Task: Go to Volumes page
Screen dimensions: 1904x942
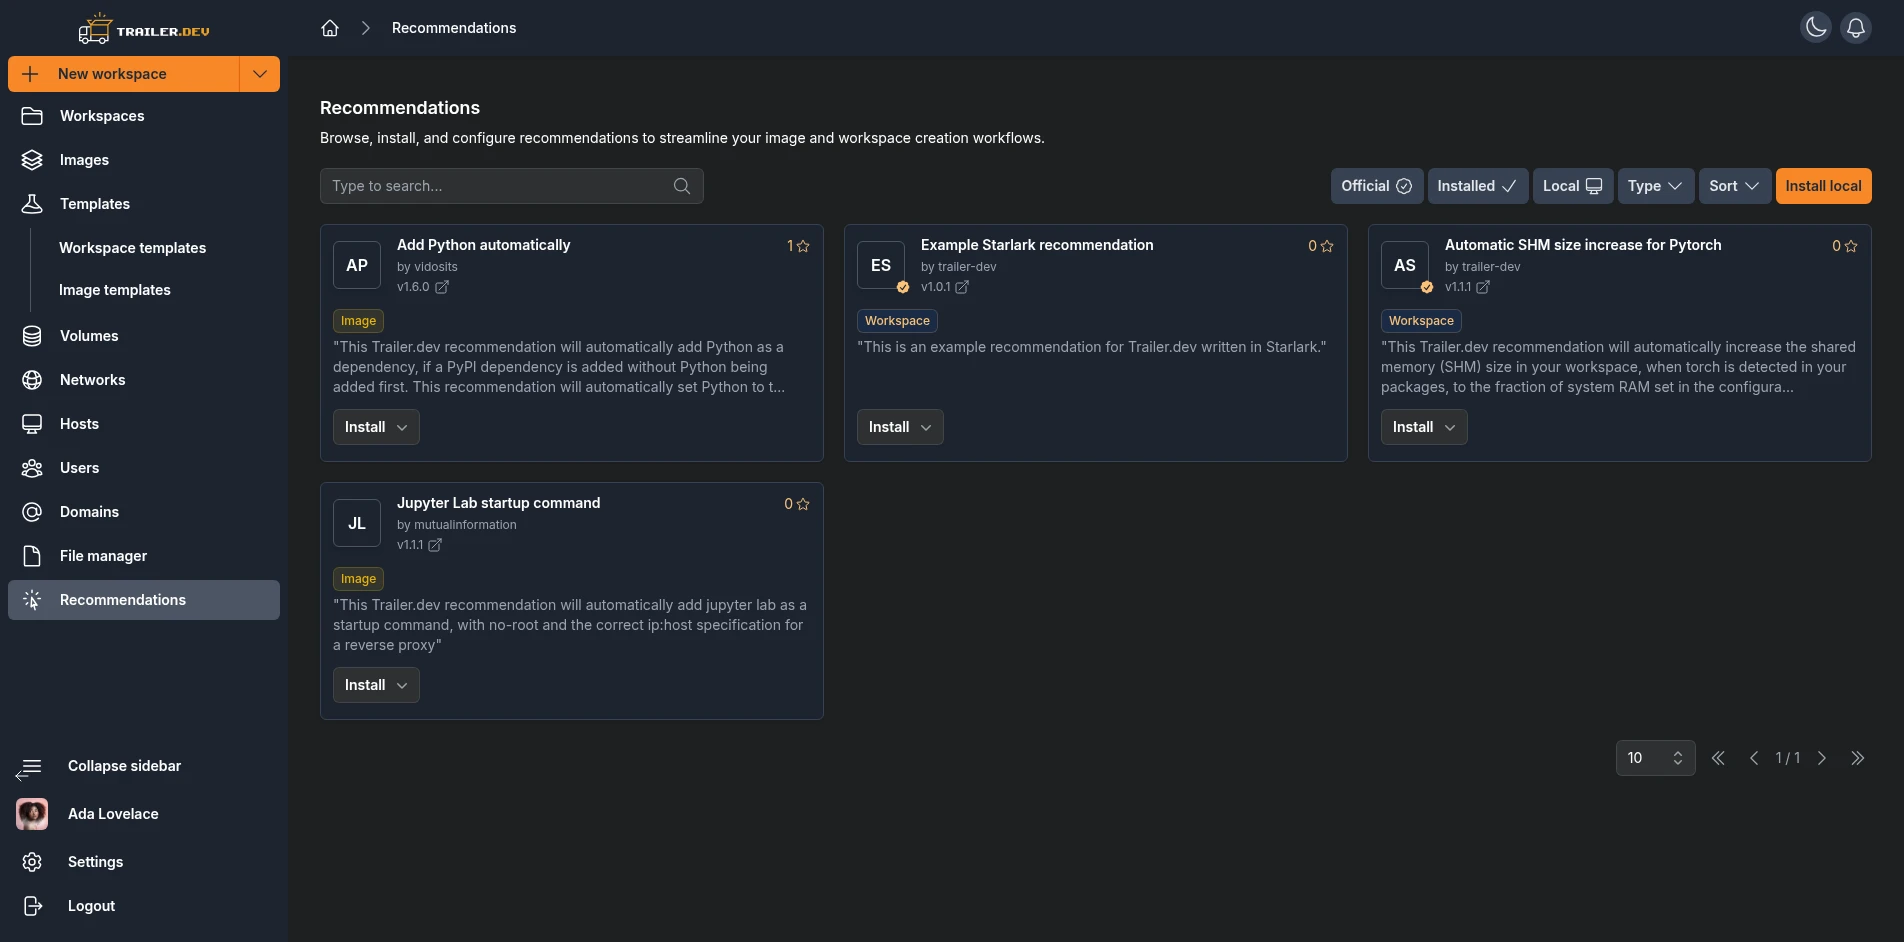Action: [x=144, y=336]
